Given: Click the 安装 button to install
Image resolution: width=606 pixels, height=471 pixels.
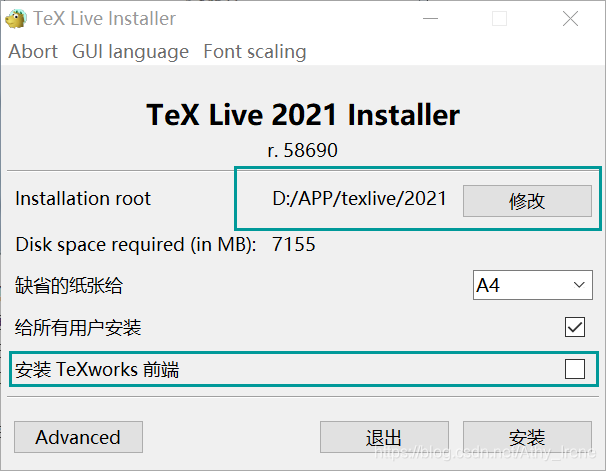Looking at the screenshot, I should (527, 437).
